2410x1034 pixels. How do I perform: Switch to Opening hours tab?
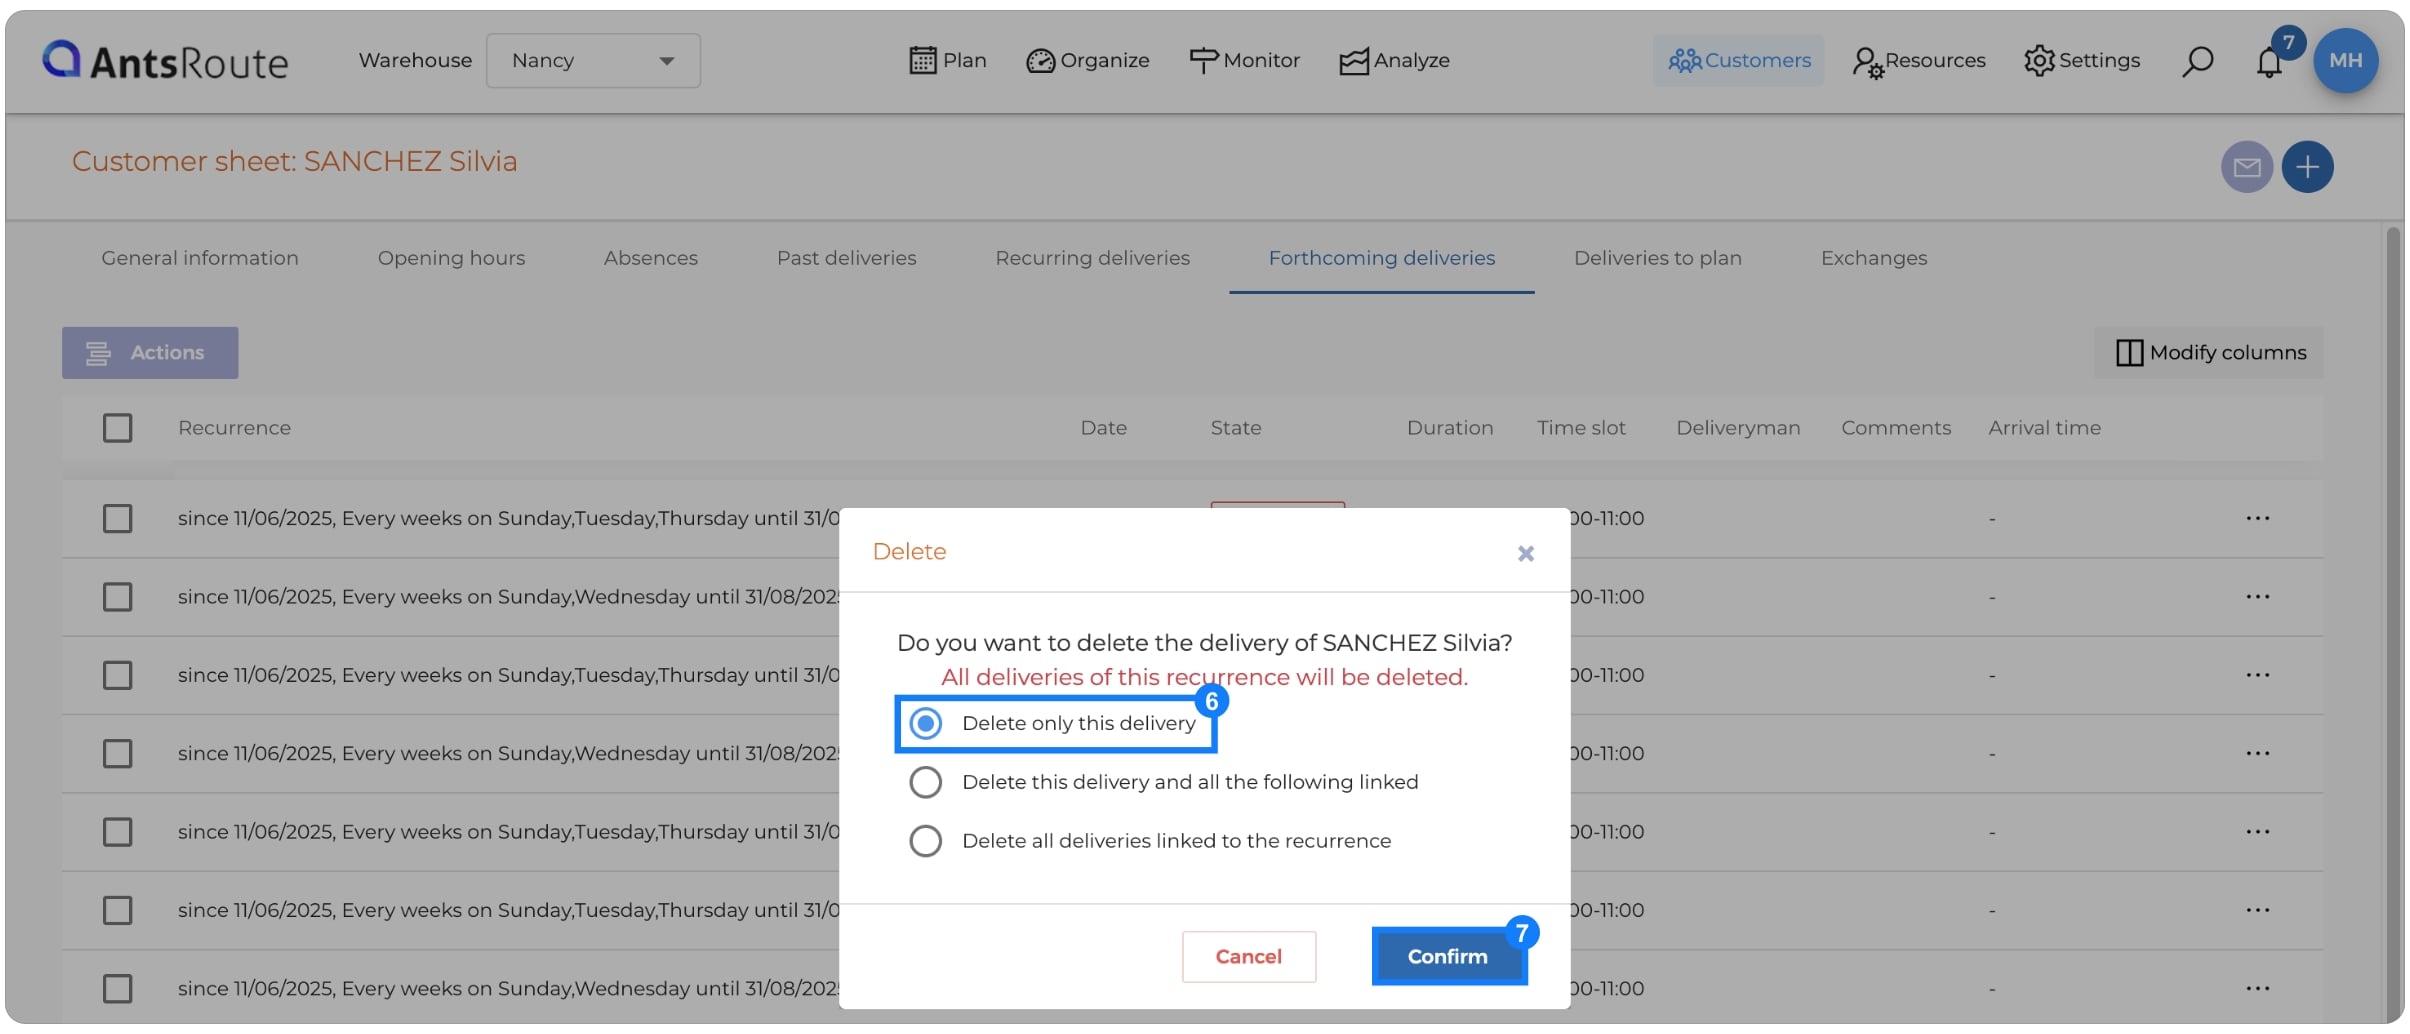(451, 258)
